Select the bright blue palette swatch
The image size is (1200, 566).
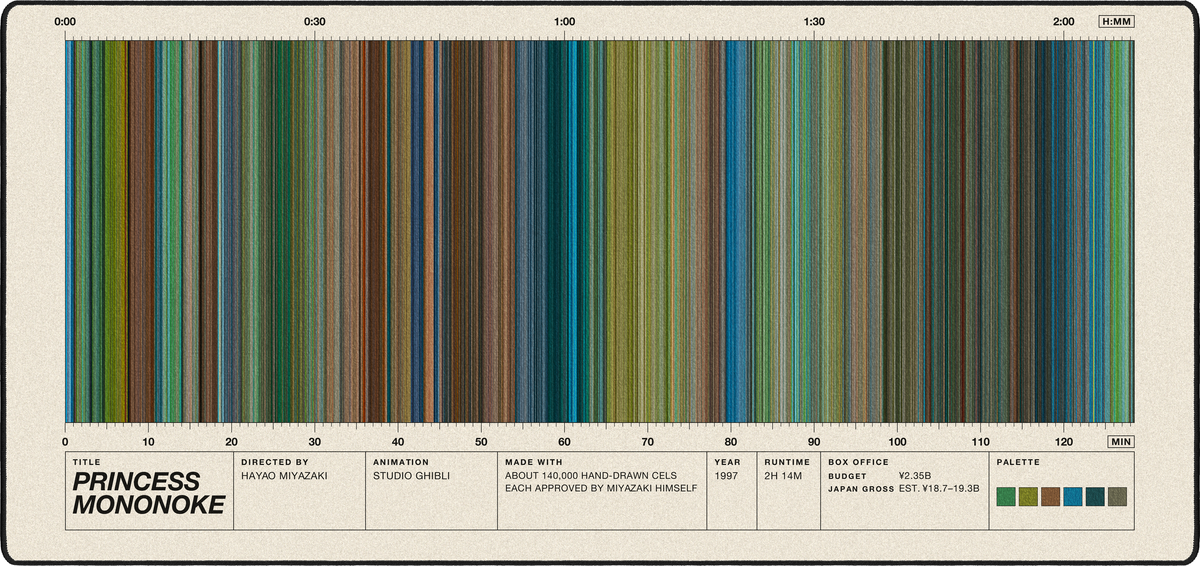pos(1073,497)
